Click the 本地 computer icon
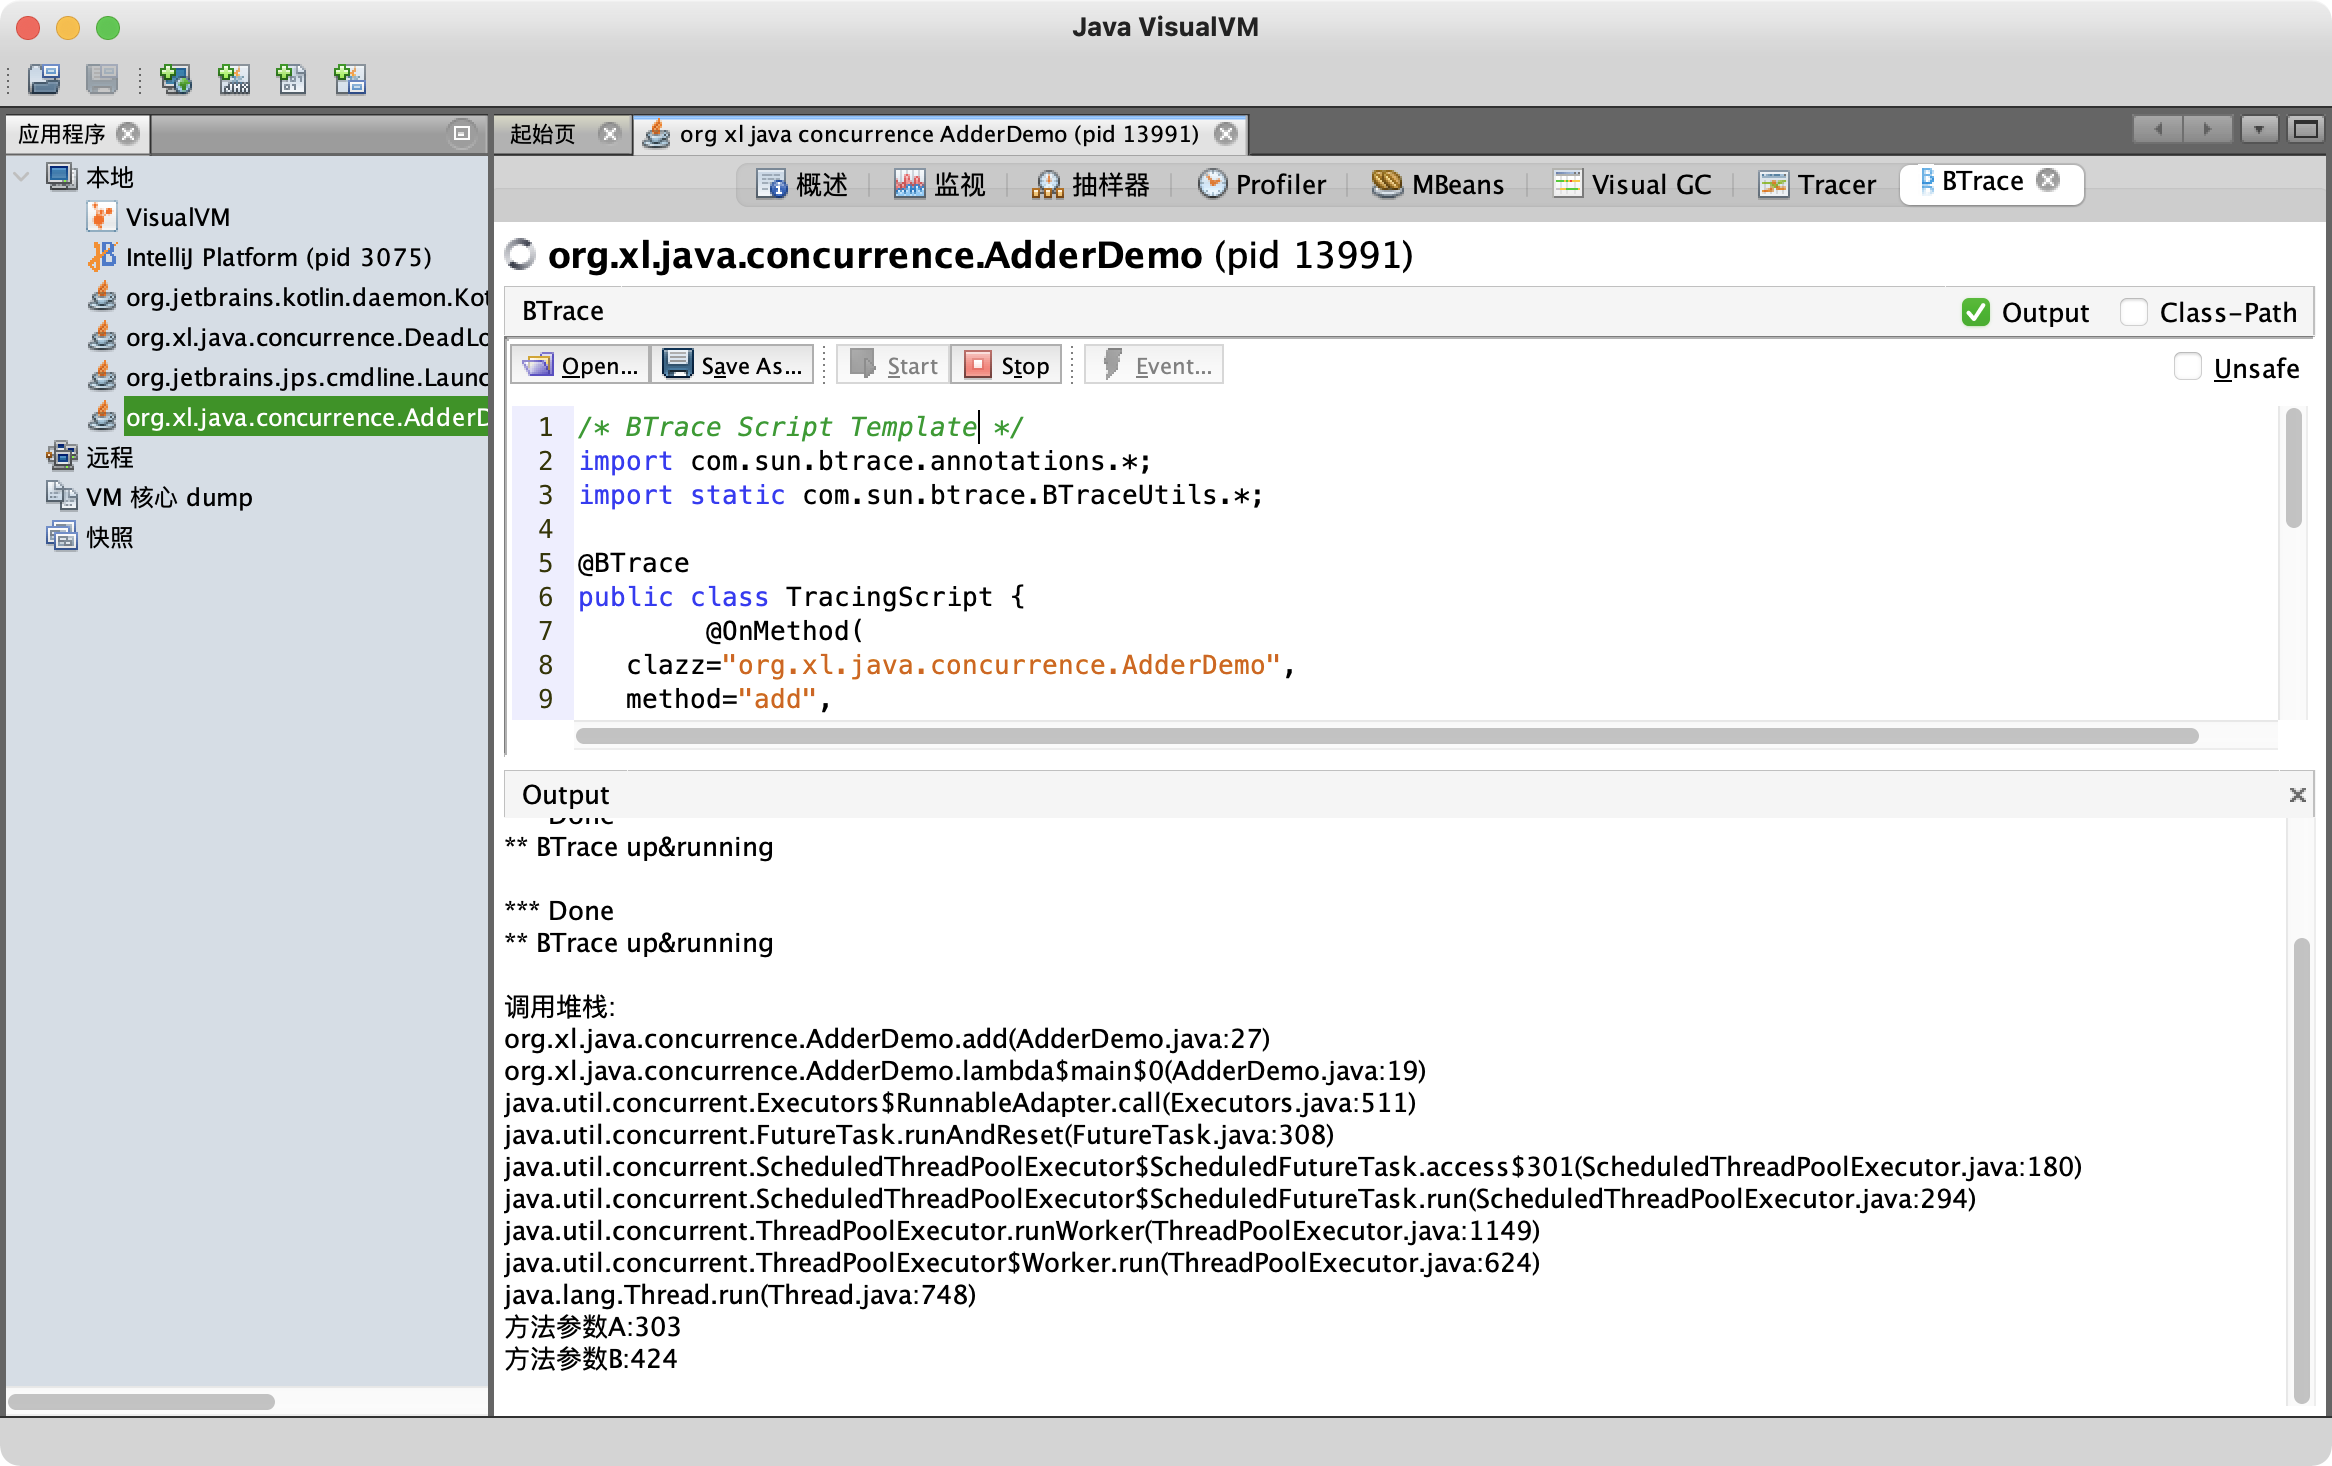Screen dimensions: 2332x1466 (x=61, y=177)
